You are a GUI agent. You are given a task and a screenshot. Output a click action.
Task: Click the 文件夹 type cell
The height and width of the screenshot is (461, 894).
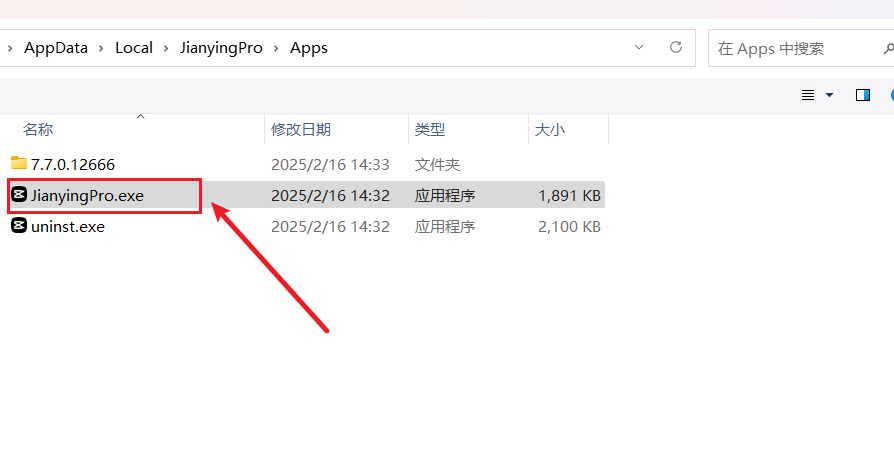pyautogui.click(x=437, y=165)
